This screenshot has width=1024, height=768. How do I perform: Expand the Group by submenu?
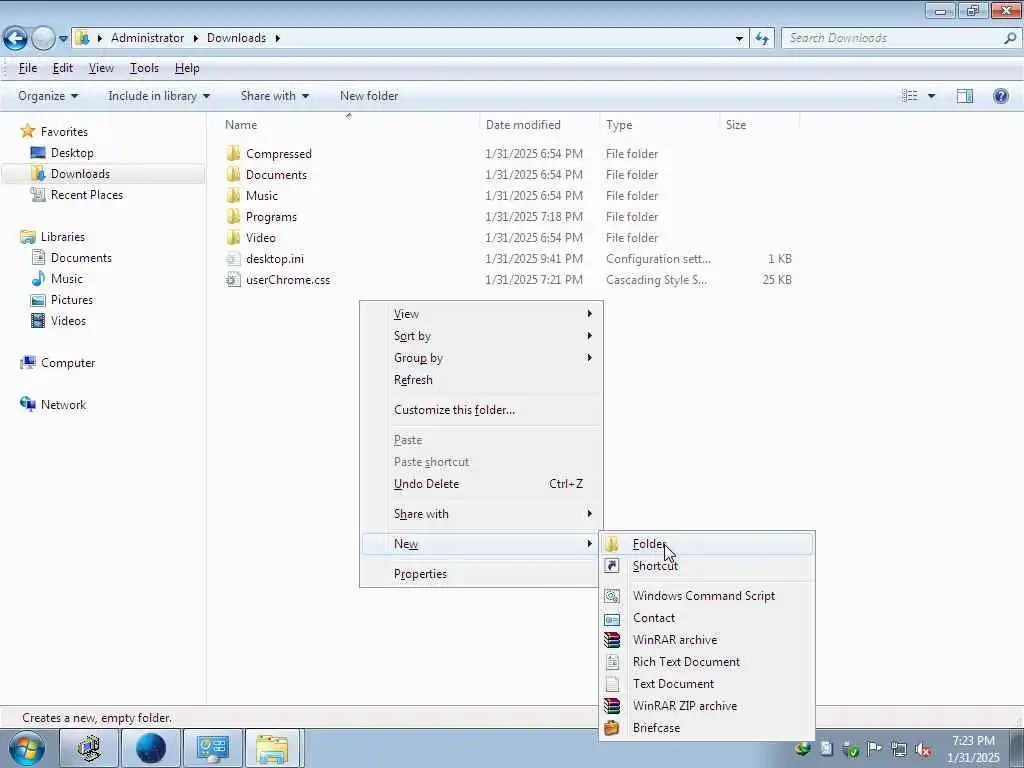click(x=481, y=358)
